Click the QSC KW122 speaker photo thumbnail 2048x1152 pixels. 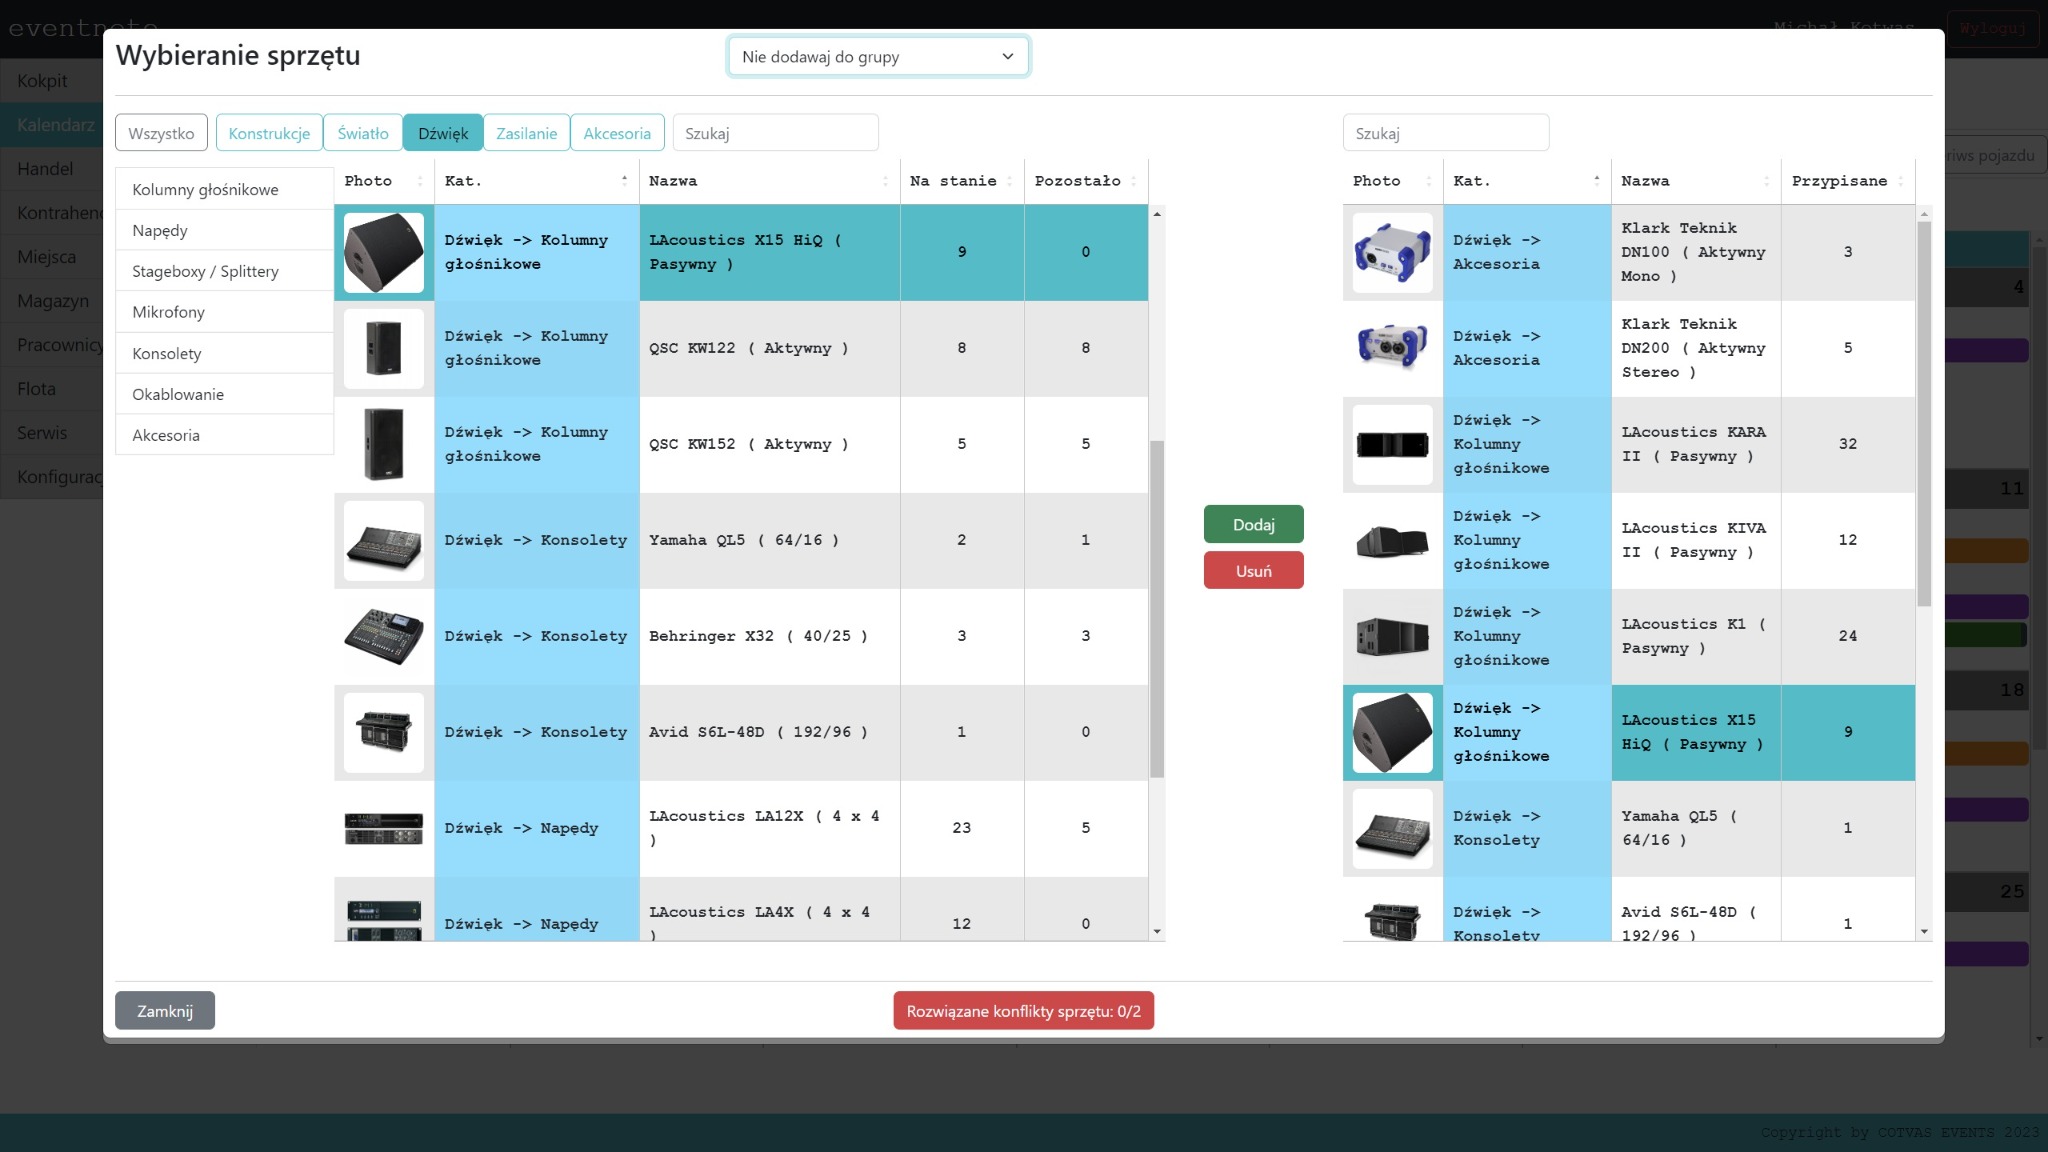[383, 348]
